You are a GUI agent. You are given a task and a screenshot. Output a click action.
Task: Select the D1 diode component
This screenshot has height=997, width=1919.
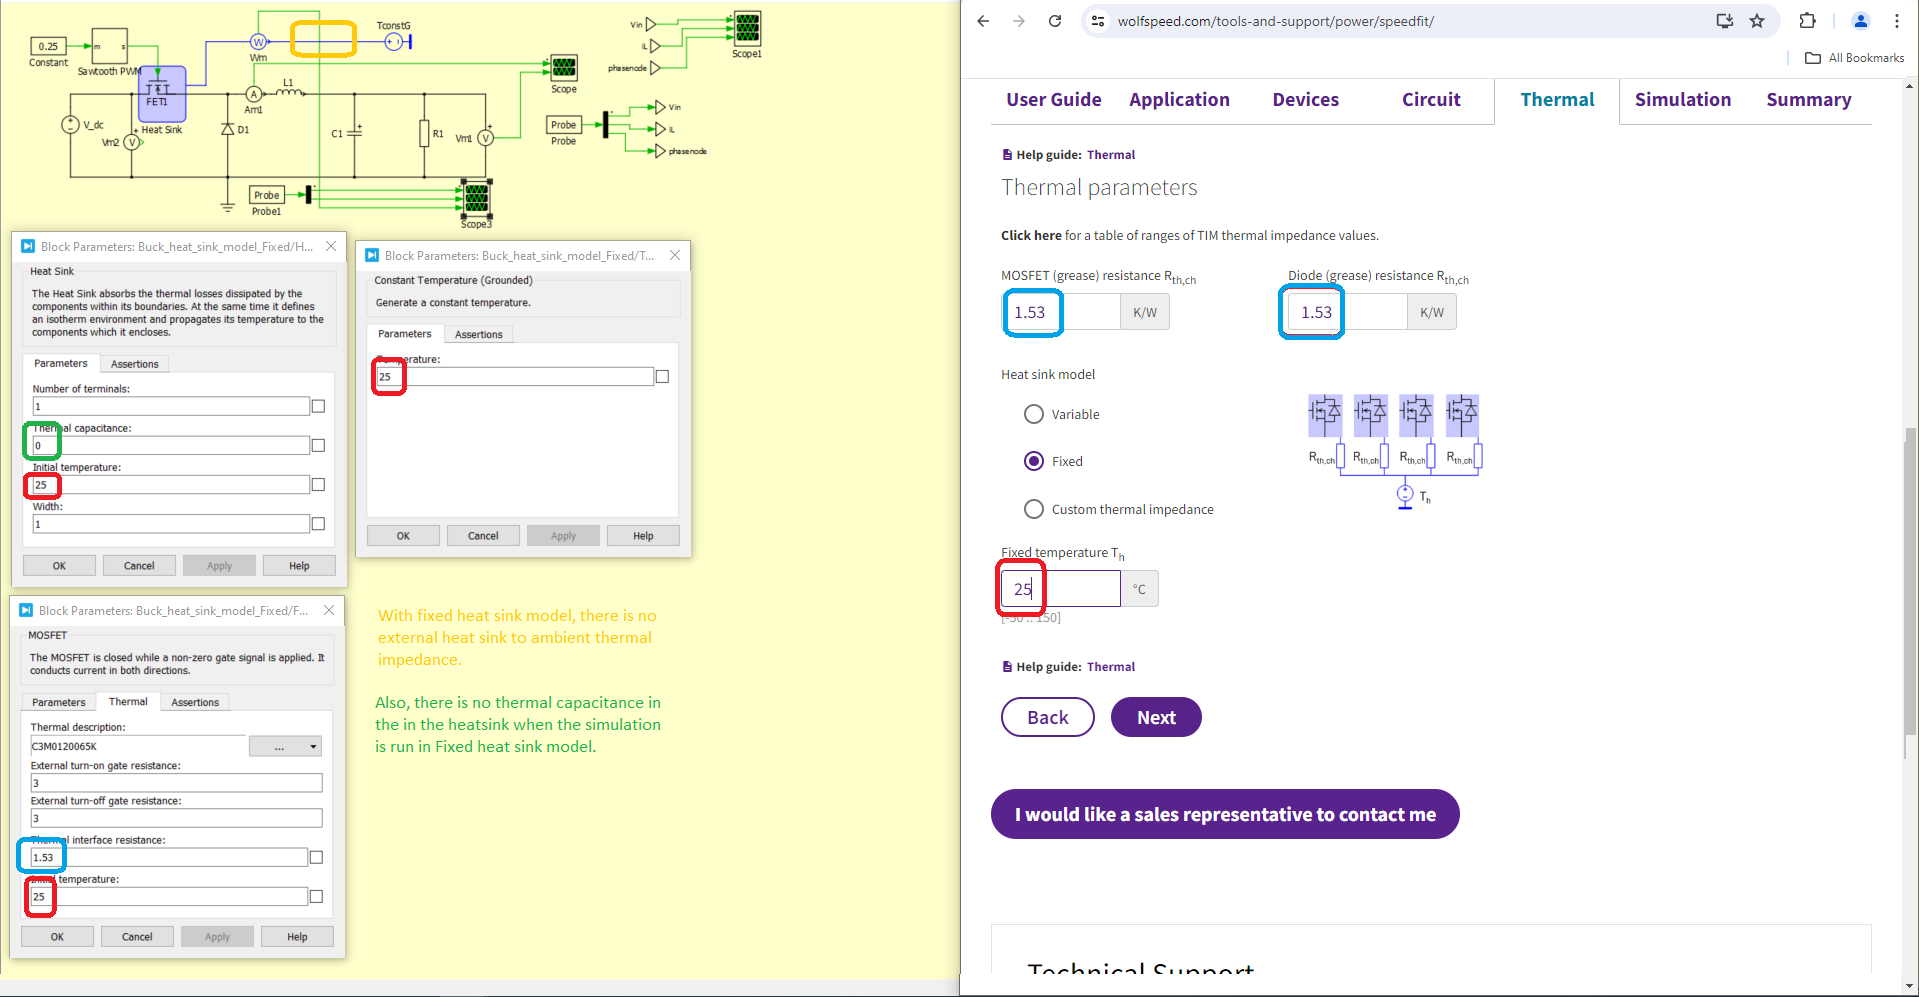click(x=228, y=129)
